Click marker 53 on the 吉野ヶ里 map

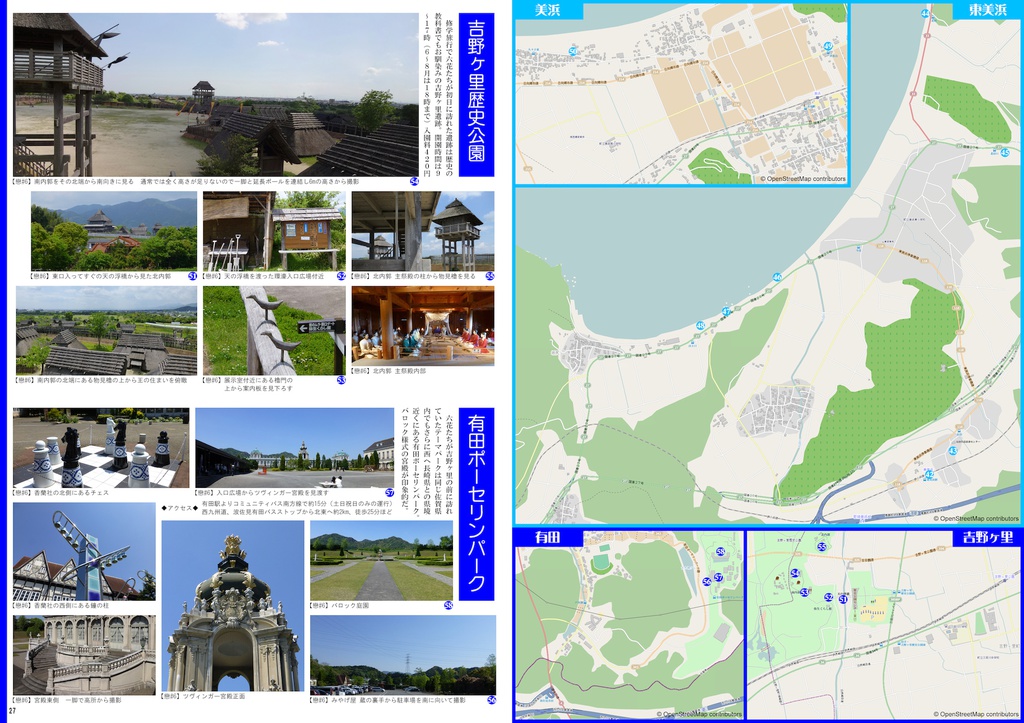coord(805,592)
